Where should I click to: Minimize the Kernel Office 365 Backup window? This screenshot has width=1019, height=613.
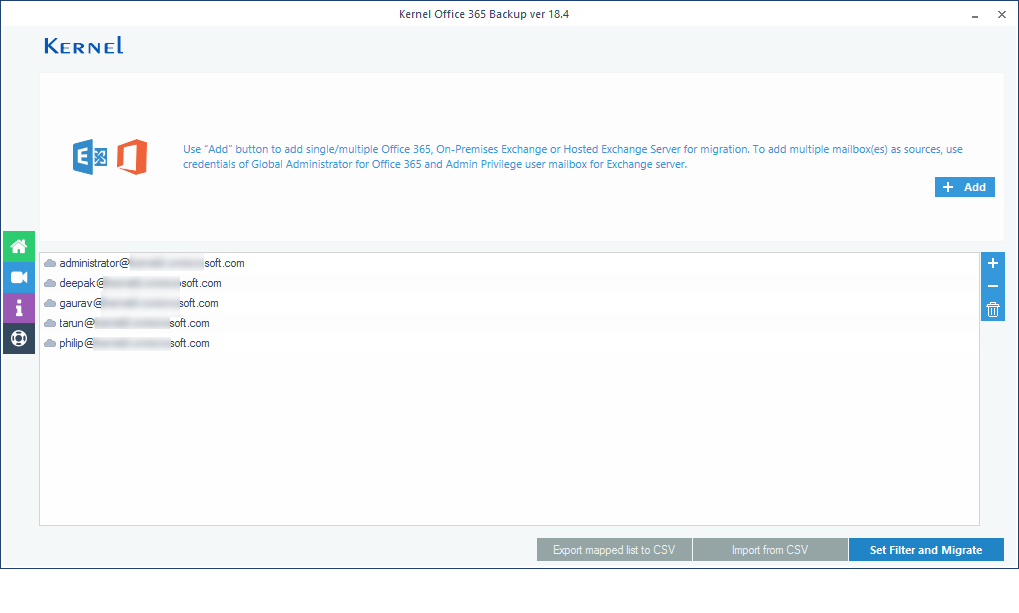pos(975,15)
